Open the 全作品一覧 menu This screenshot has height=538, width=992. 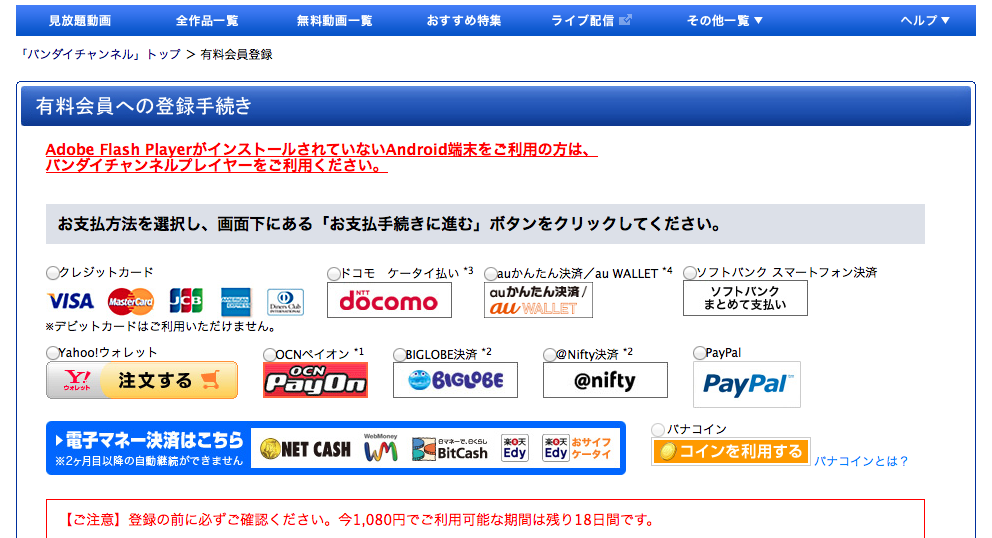tap(207, 20)
